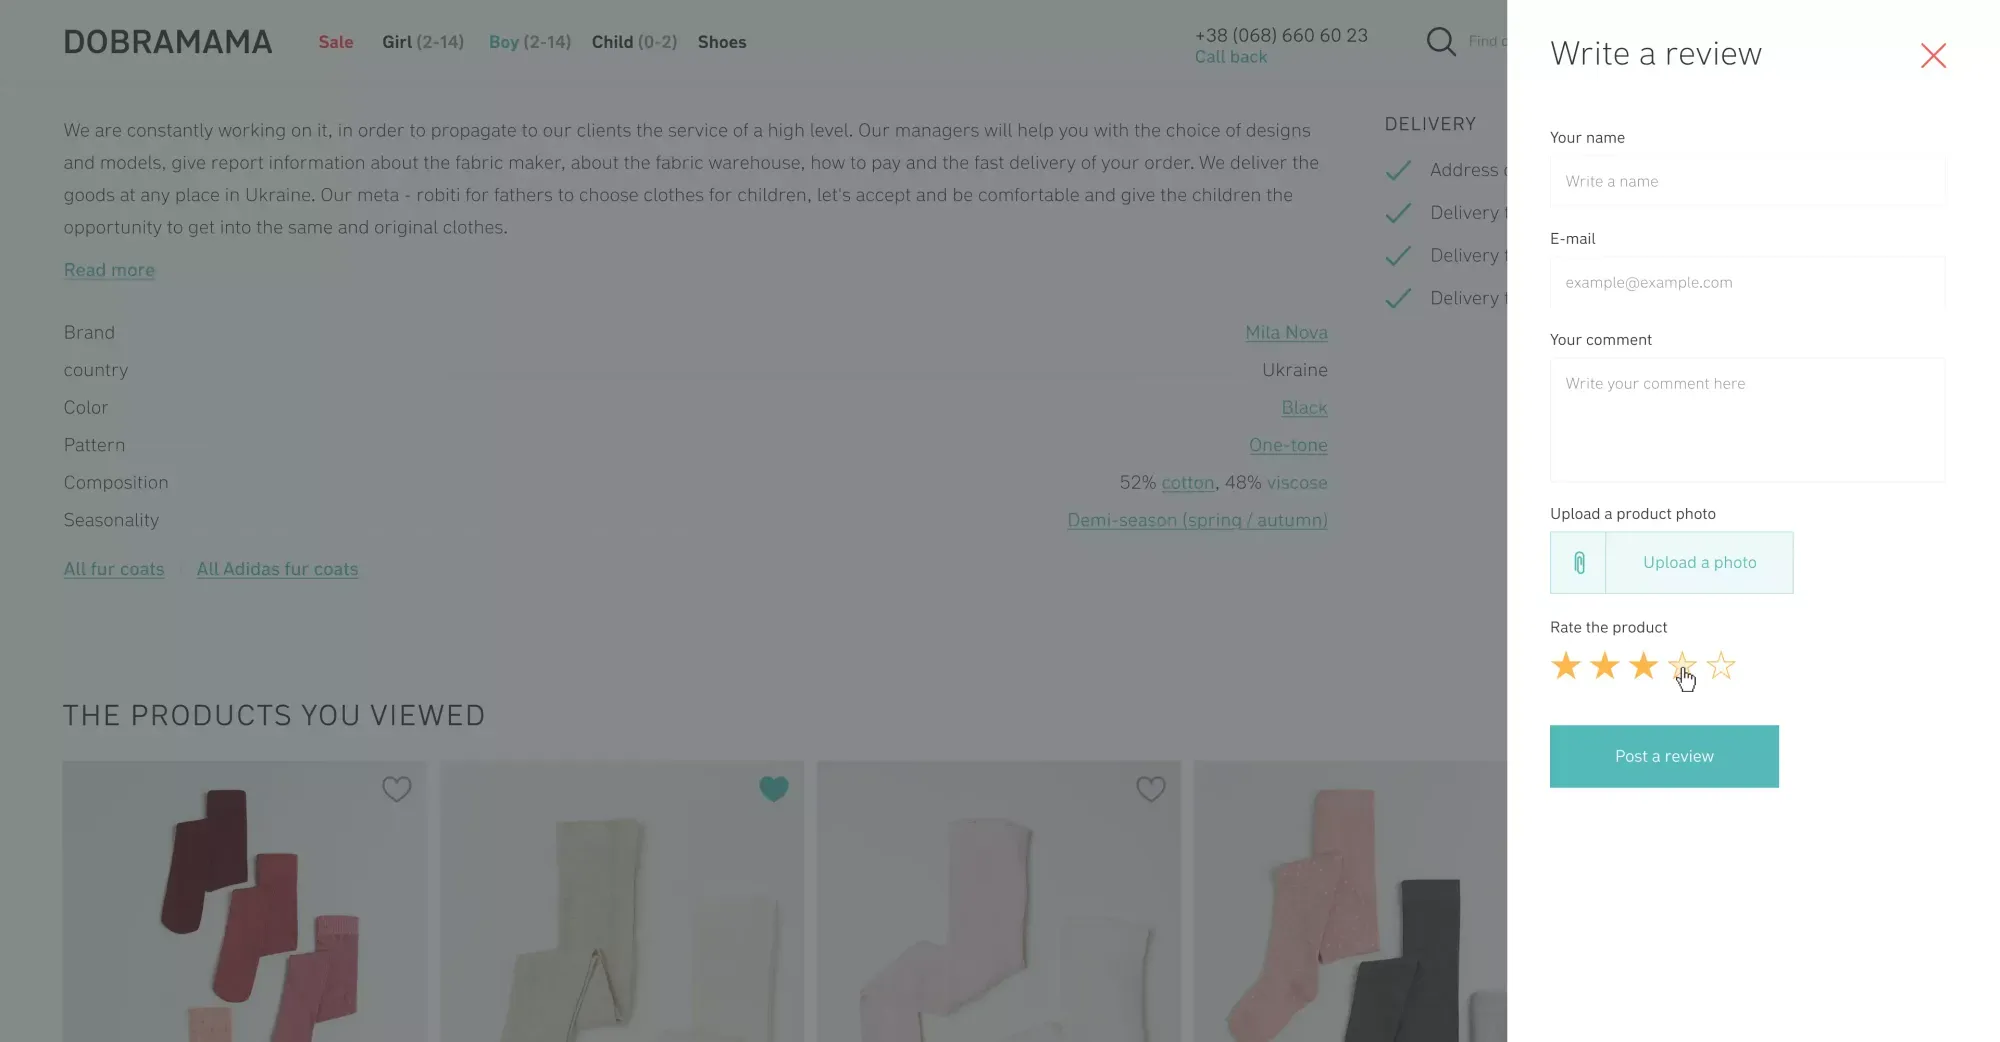Click Upload a photo
This screenshot has width=2000, height=1042.
1699,562
